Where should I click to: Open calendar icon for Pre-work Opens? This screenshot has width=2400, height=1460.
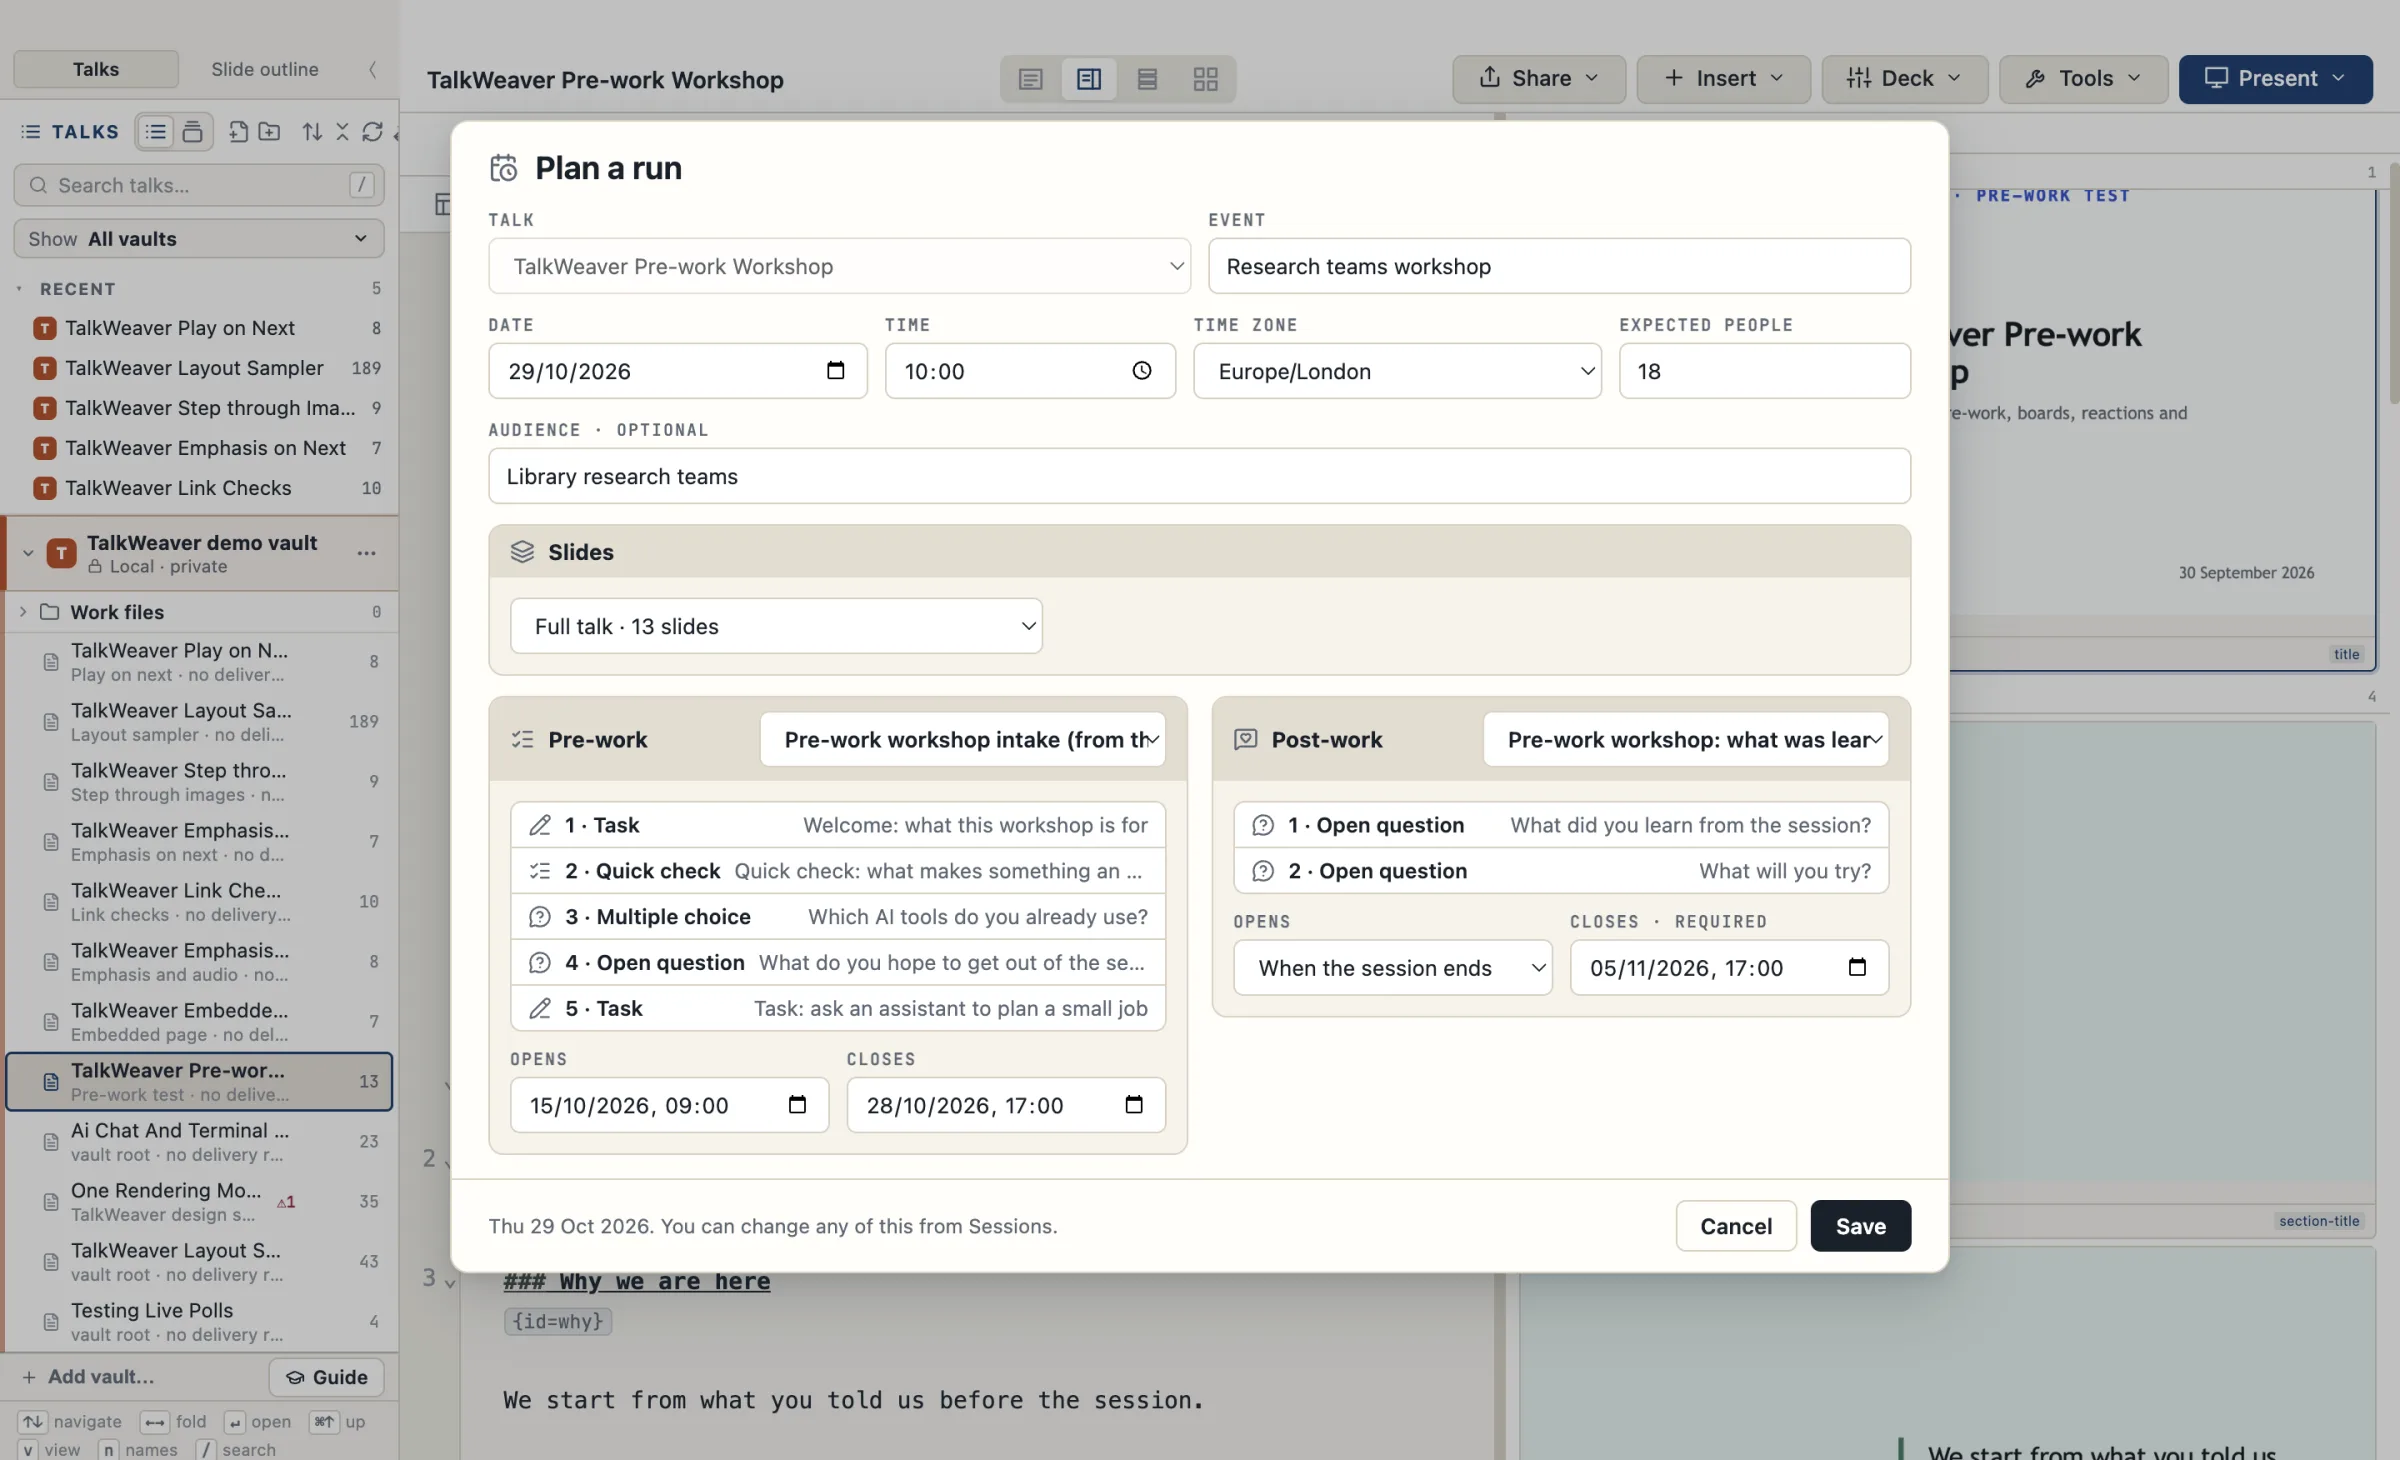pyautogui.click(x=797, y=1105)
